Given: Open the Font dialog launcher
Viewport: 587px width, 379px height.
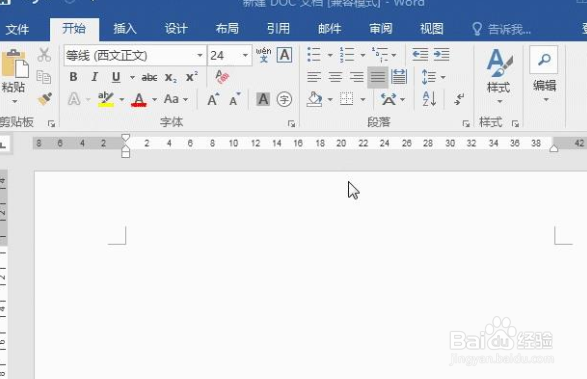Looking at the screenshot, I should [x=291, y=124].
